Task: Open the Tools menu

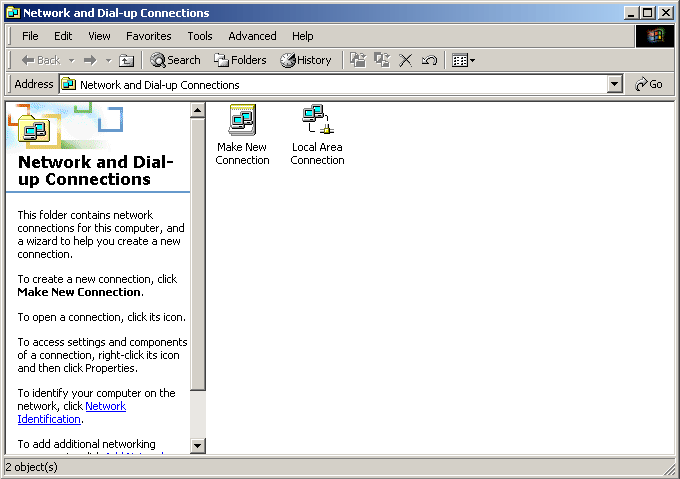Action: point(200,36)
